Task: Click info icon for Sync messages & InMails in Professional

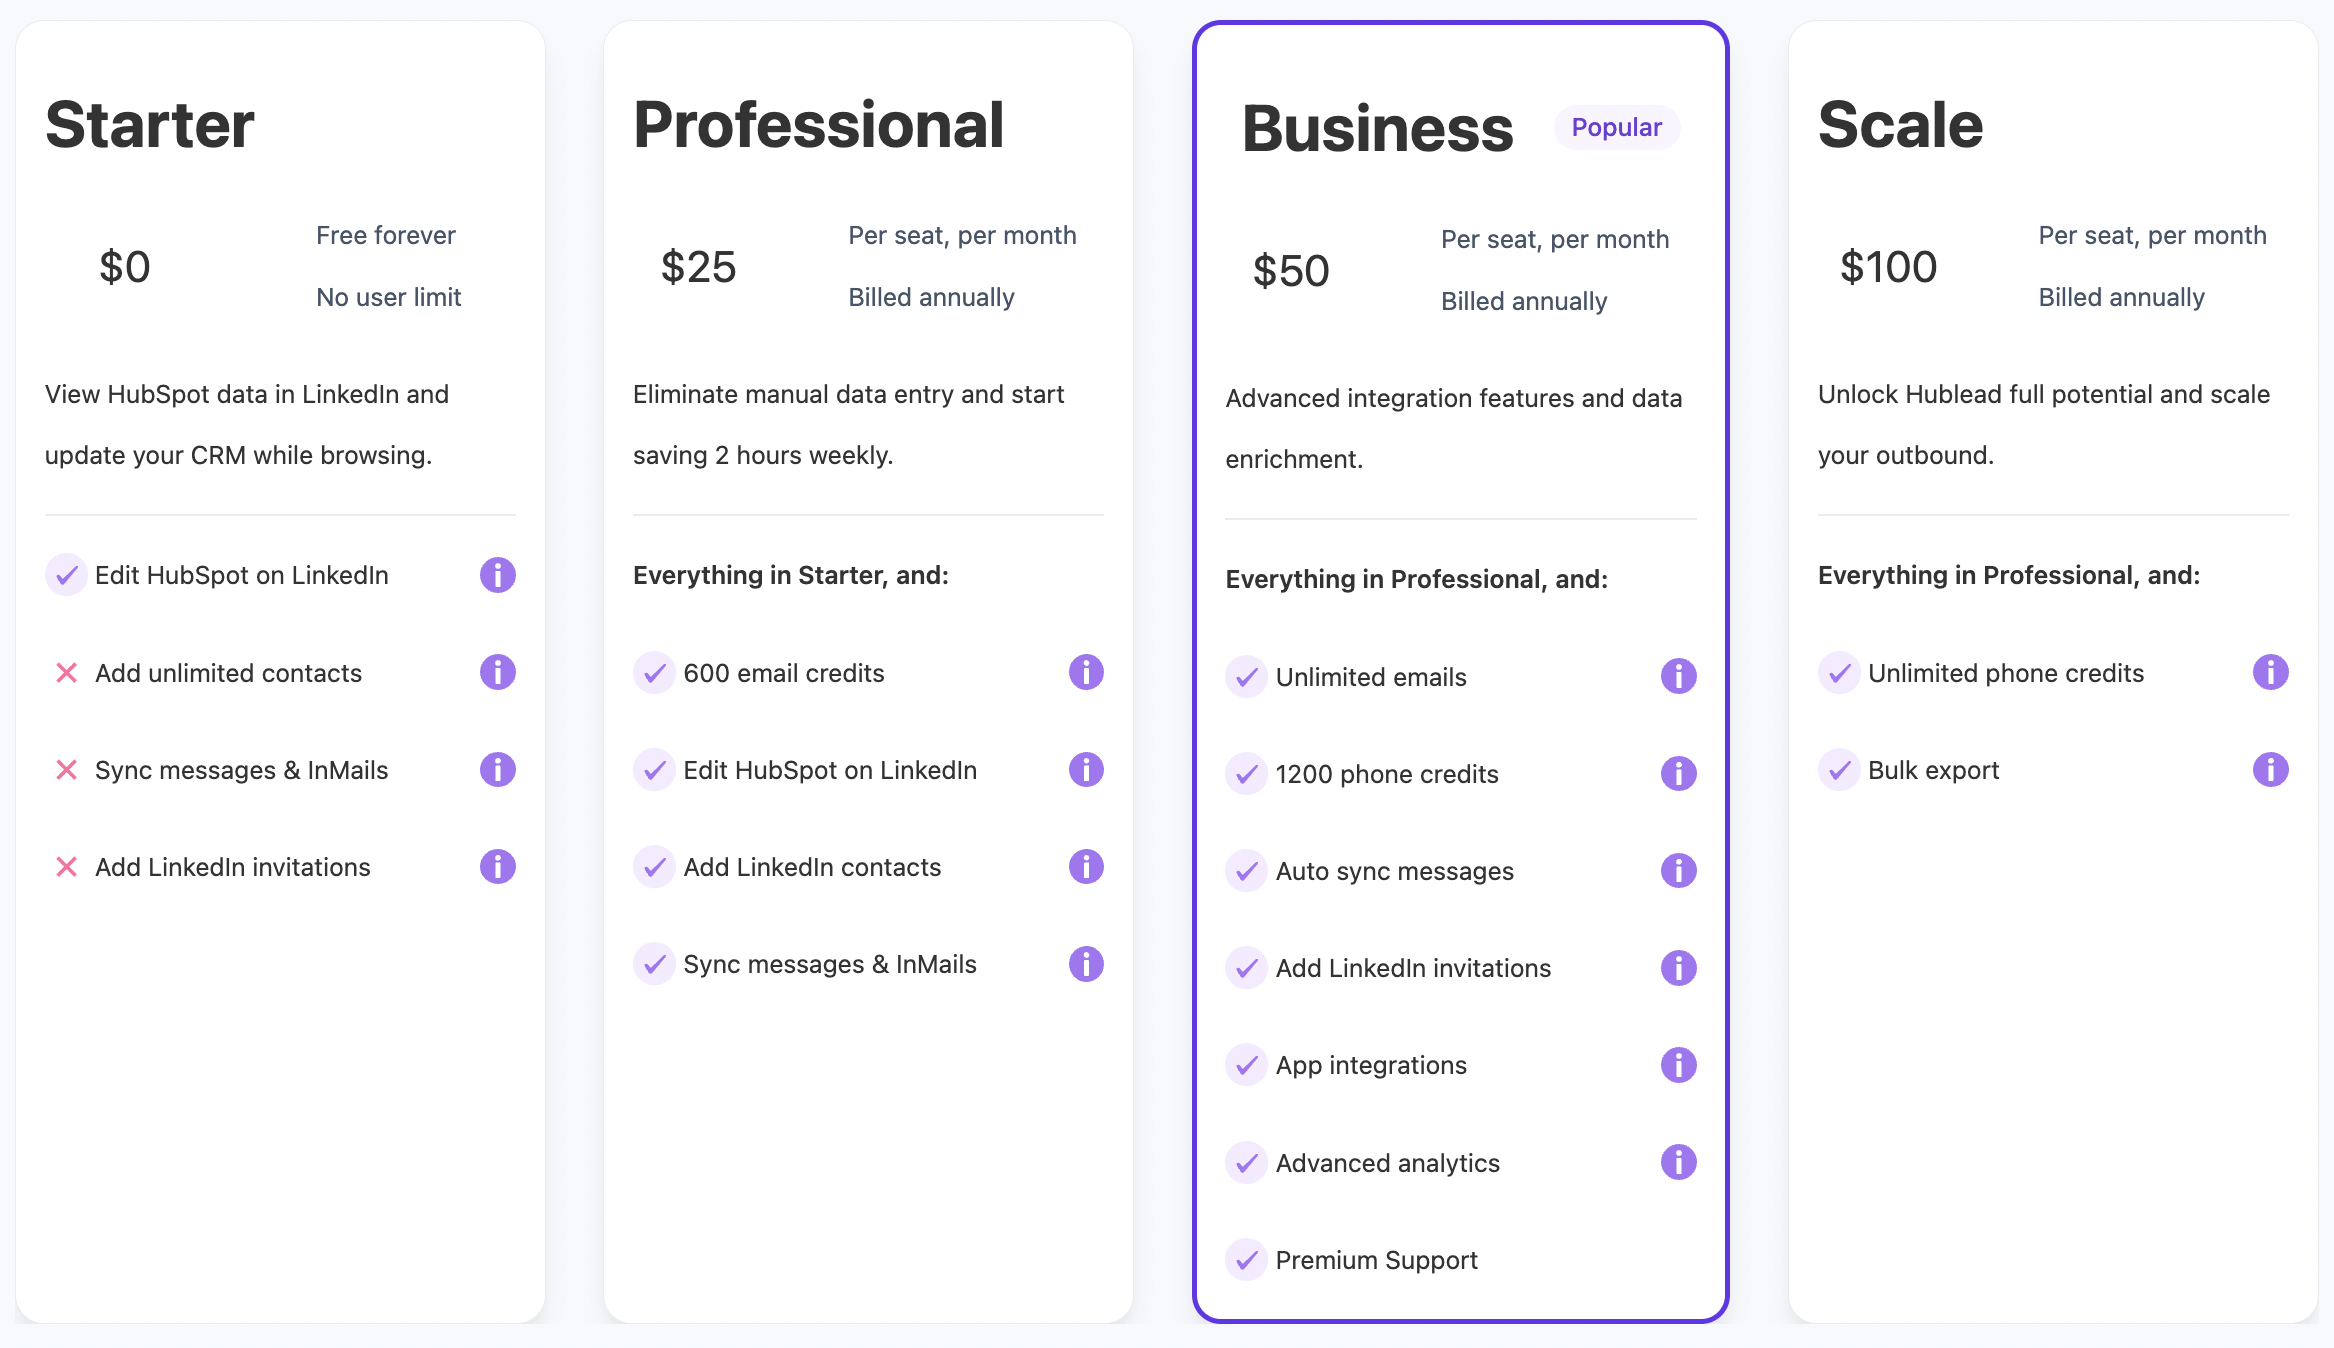Action: [1086, 964]
